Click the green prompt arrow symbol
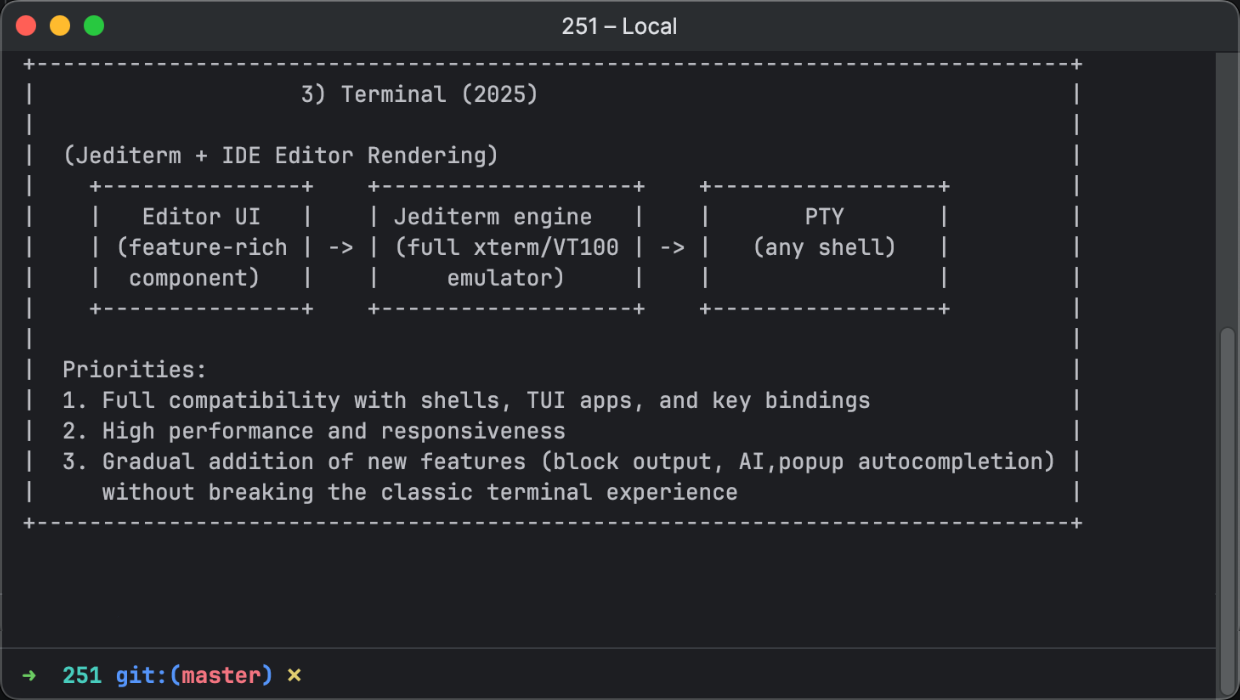The width and height of the screenshot is (1240, 700). [x=29, y=676]
